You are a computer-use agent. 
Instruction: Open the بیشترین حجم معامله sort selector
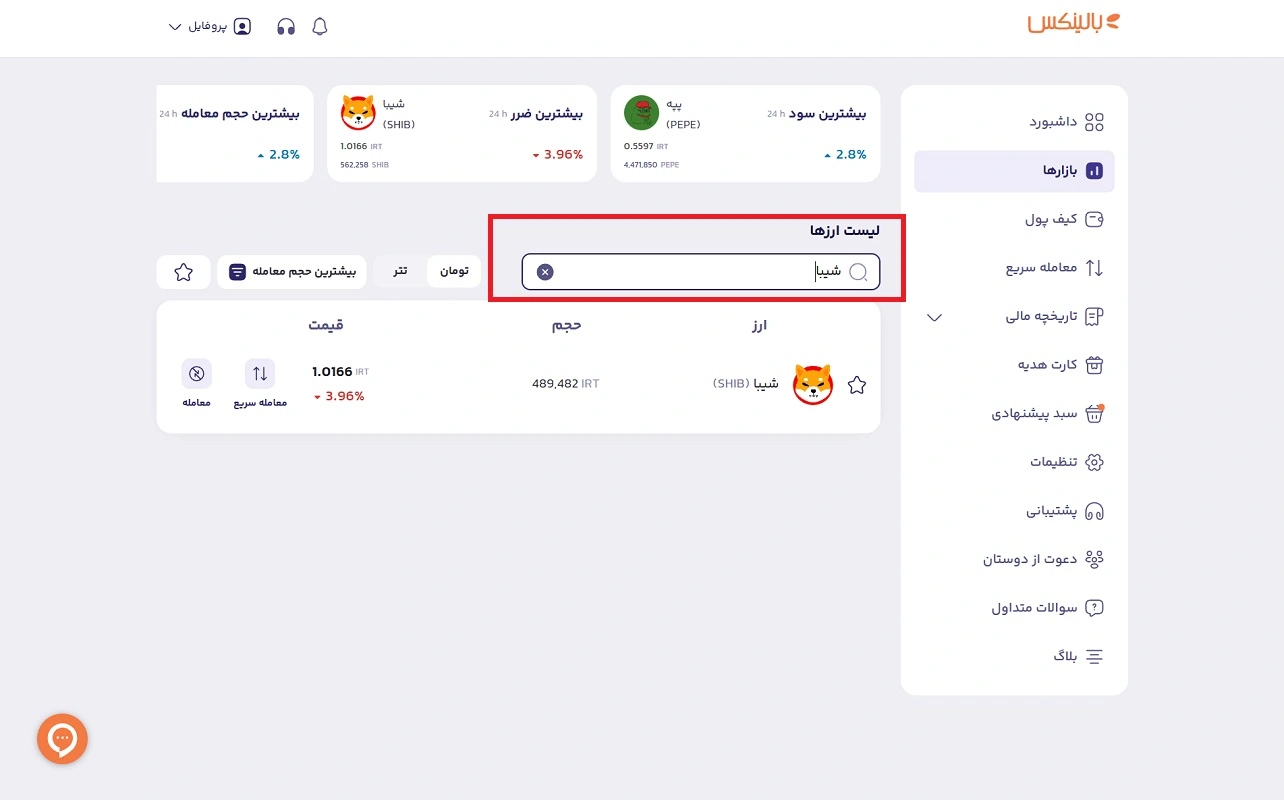click(291, 271)
